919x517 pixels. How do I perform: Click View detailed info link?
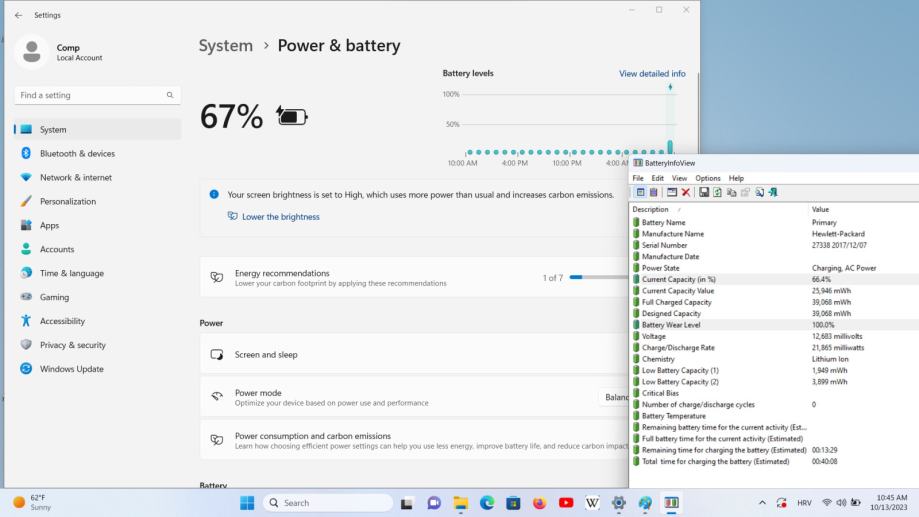(x=652, y=74)
